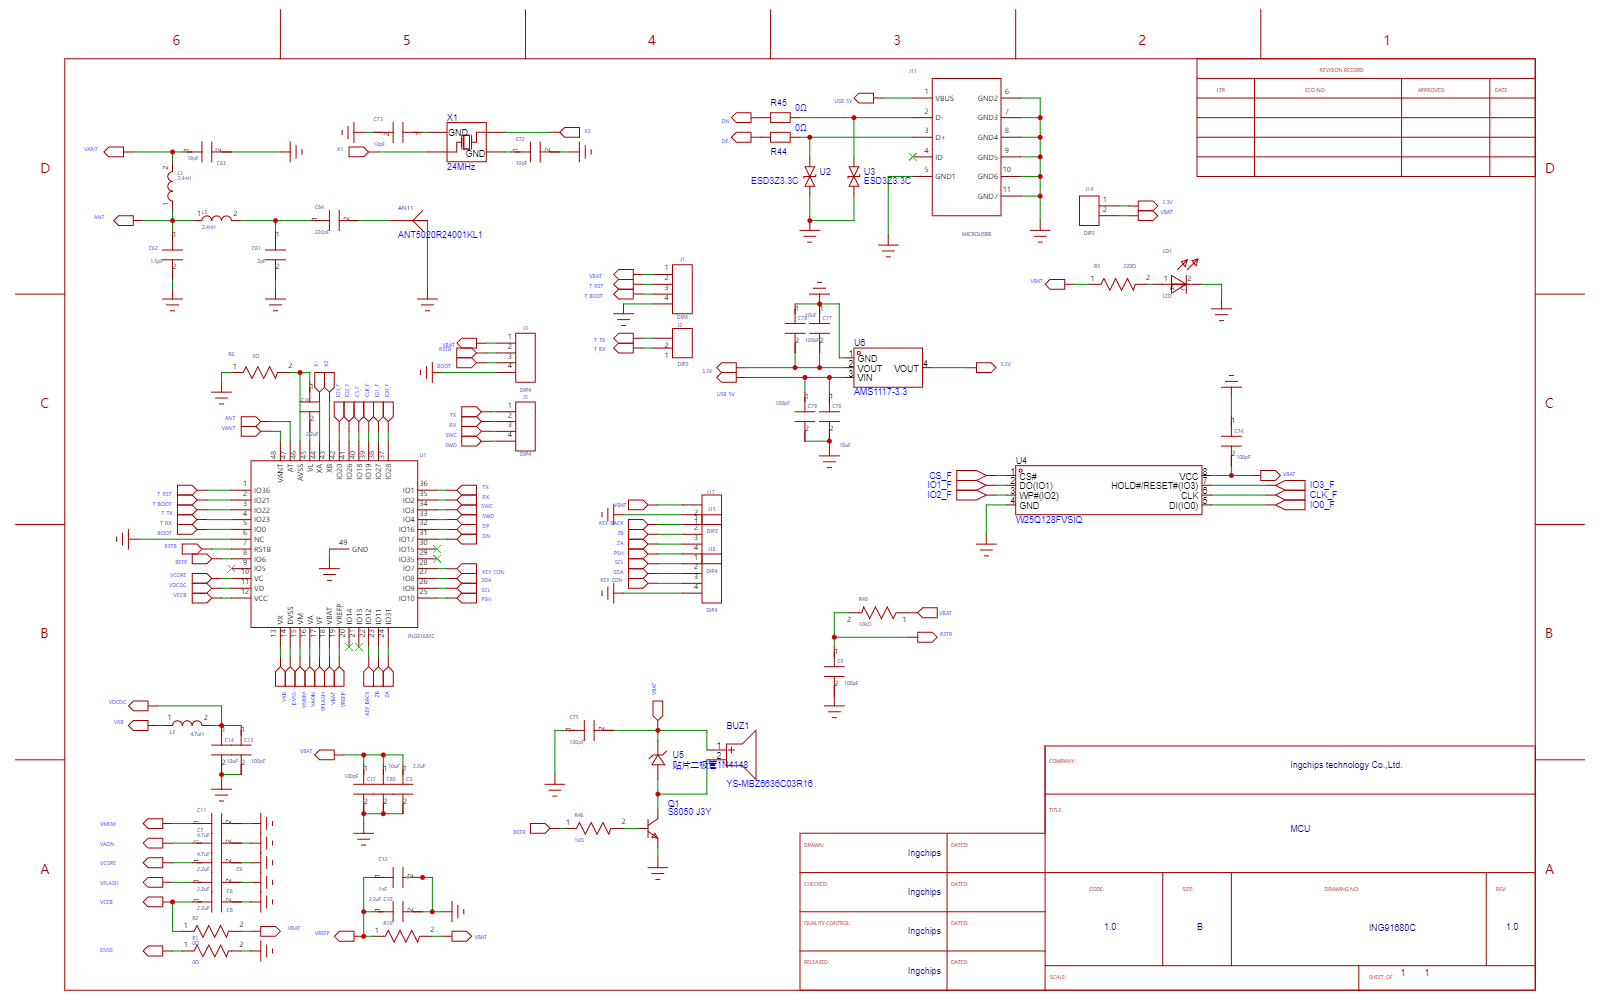Screen dimensions: 1600x1000
Task: Select the J14 two-pin connector body
Action: pos(1090,211)
